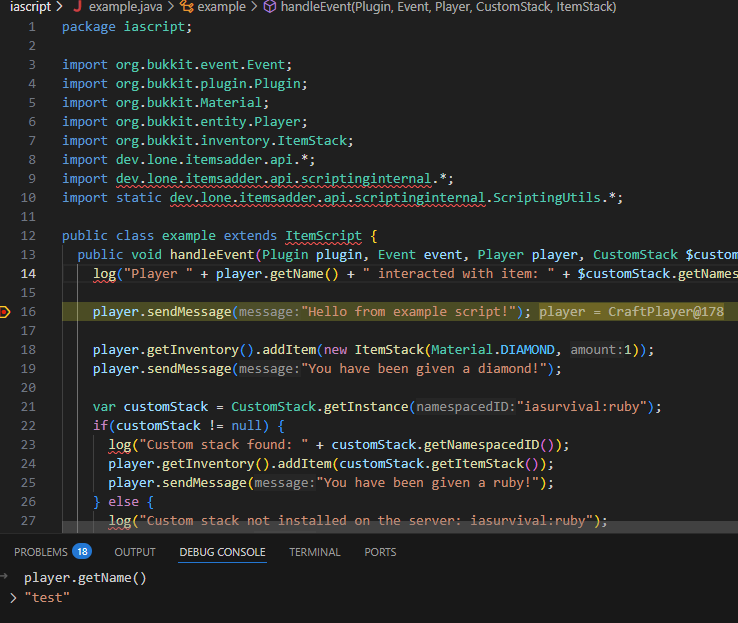Select the DEBUG CONSOLE tab

click(x=222, y=552)
